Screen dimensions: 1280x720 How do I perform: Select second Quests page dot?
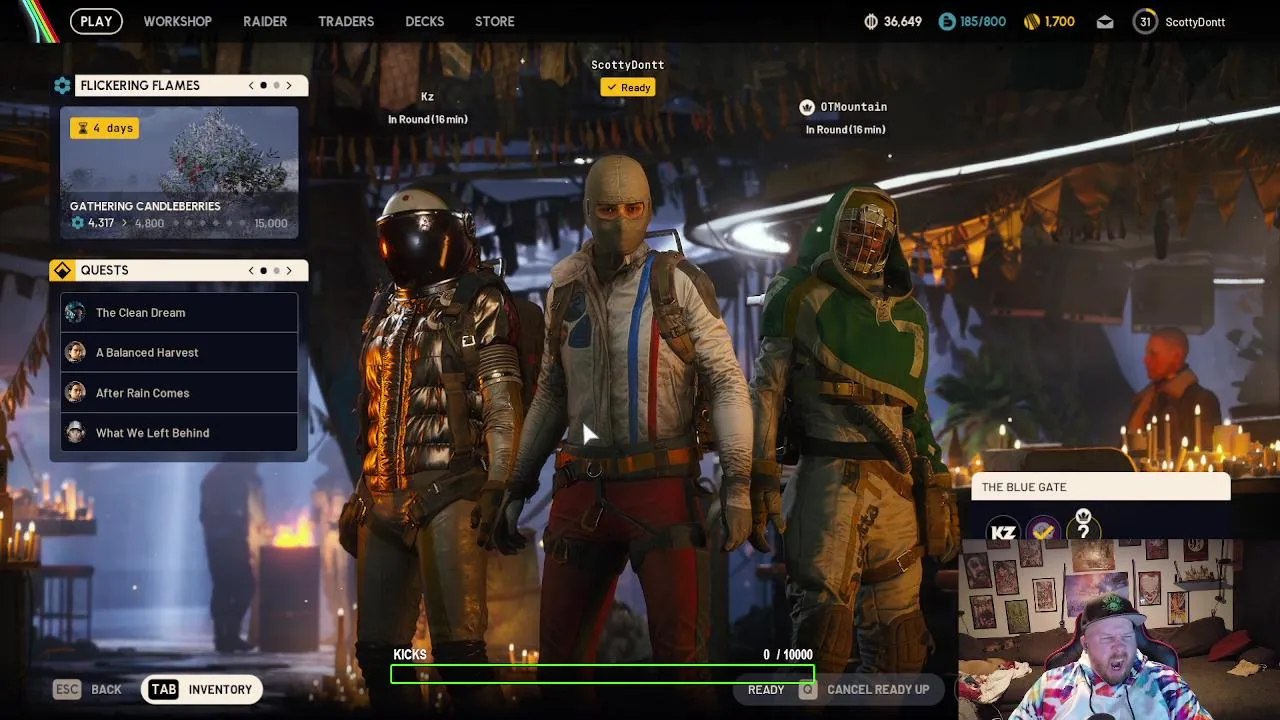277,270
